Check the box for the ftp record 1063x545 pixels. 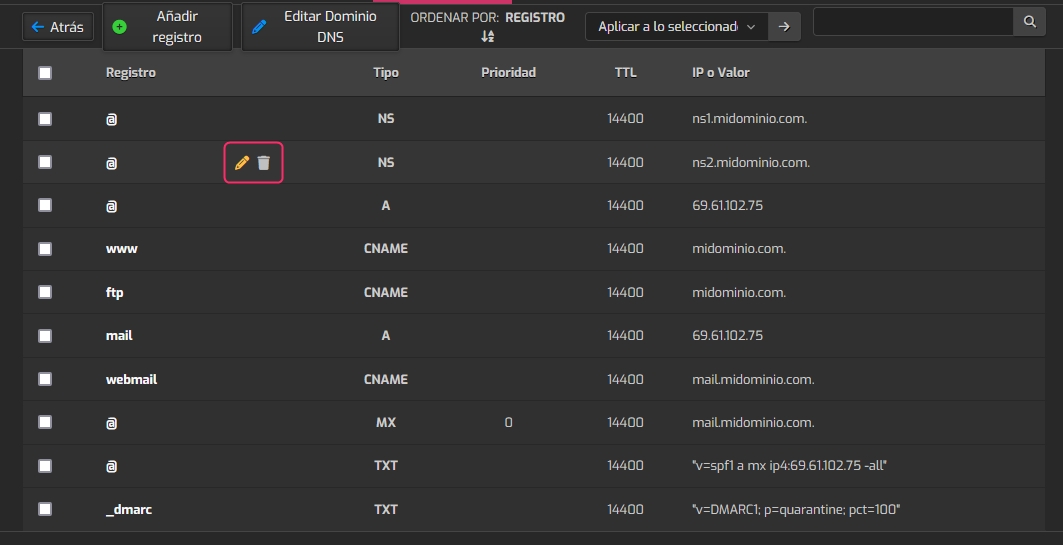pyautogui.click(x=45, y=292)
